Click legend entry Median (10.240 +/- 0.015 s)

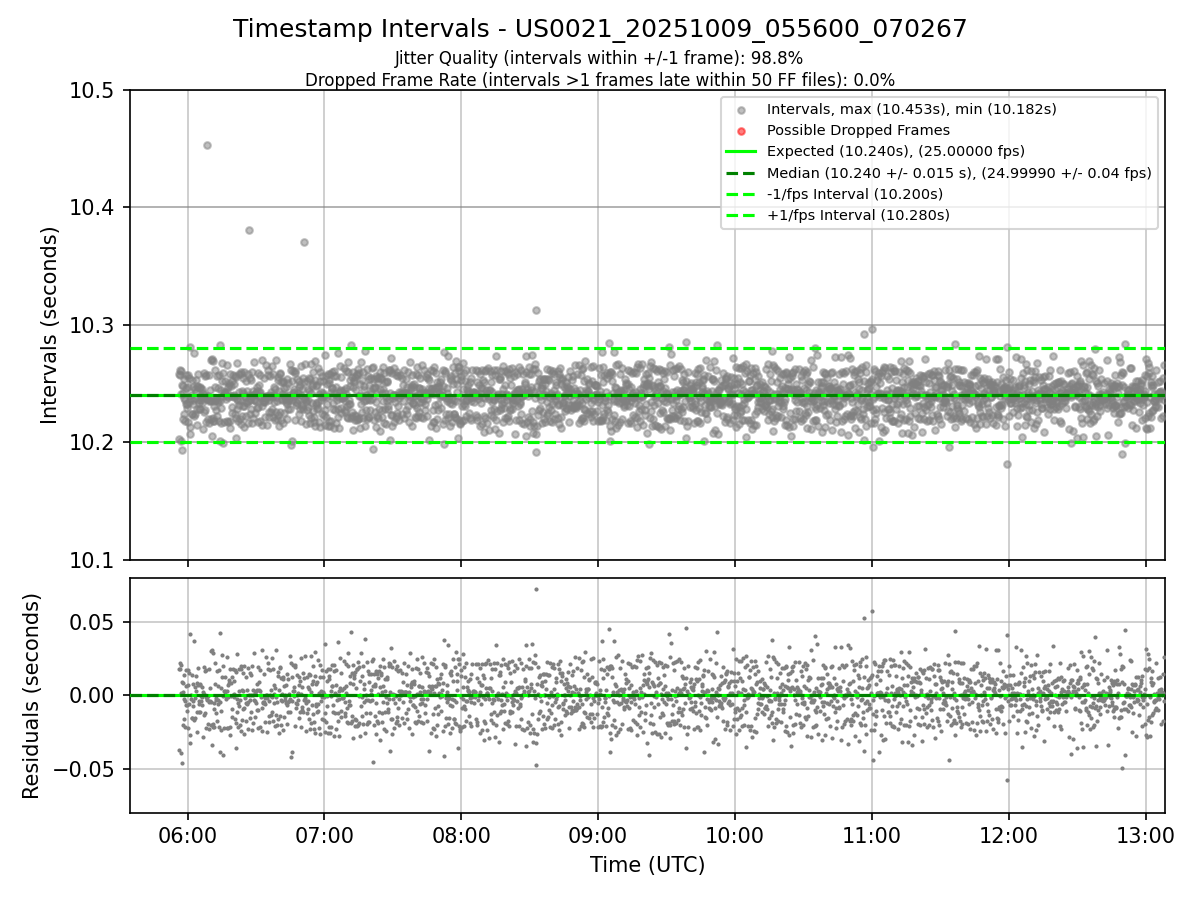(x=959, y=173)
